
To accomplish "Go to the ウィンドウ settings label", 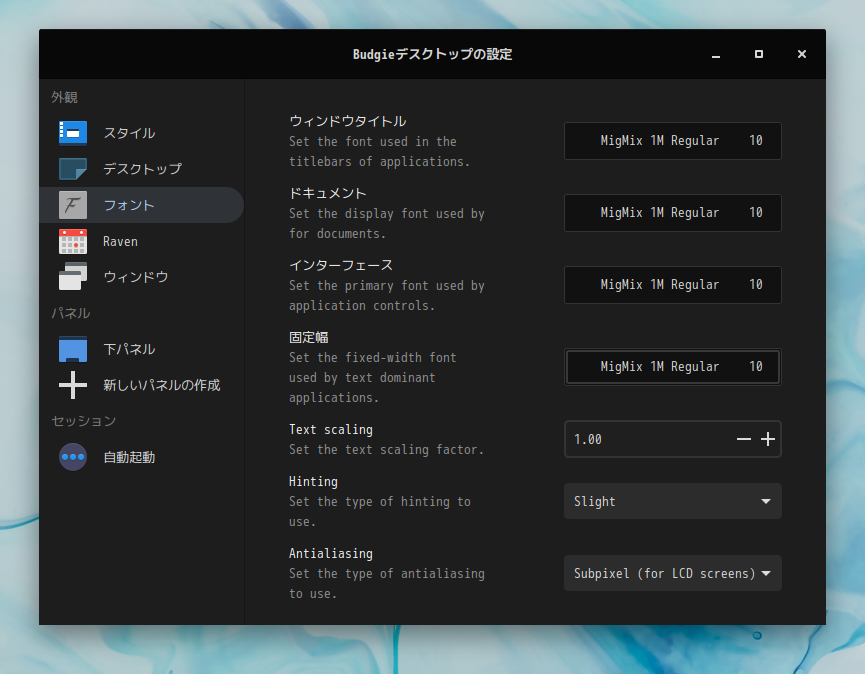I will 136,277.
